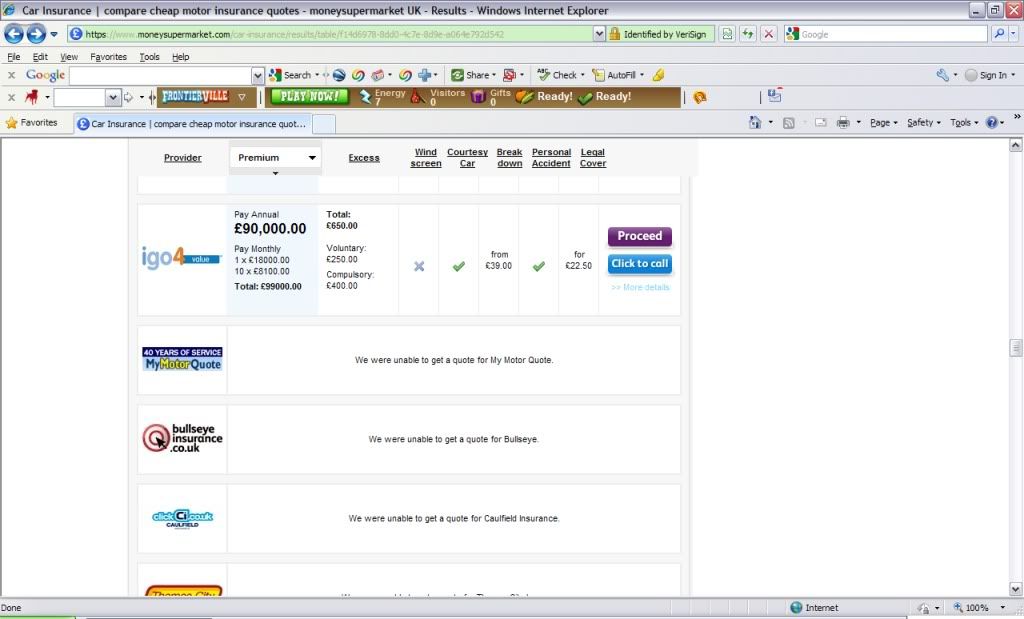Sort by Windscreen column header
The height and width of the screenshot is (619, 1024).
426,157
